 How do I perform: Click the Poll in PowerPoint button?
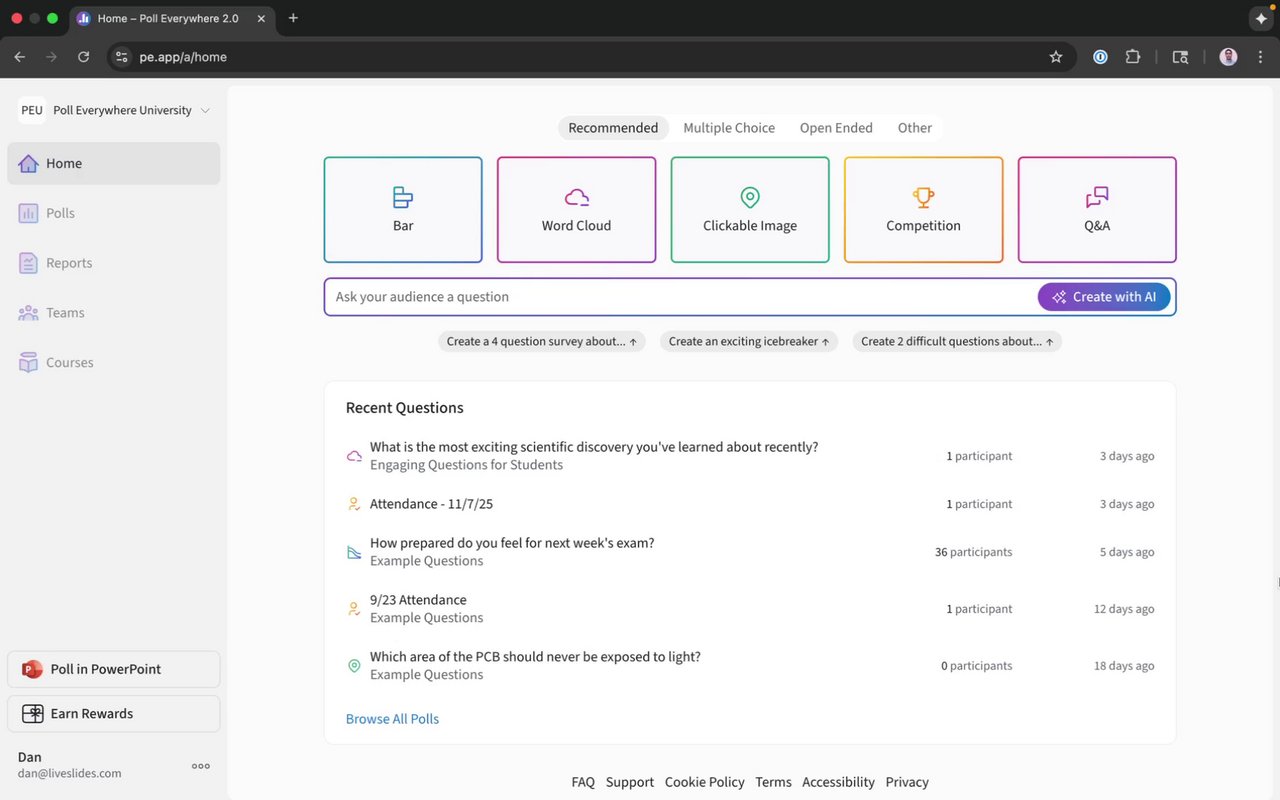click(x=114, y=669)
